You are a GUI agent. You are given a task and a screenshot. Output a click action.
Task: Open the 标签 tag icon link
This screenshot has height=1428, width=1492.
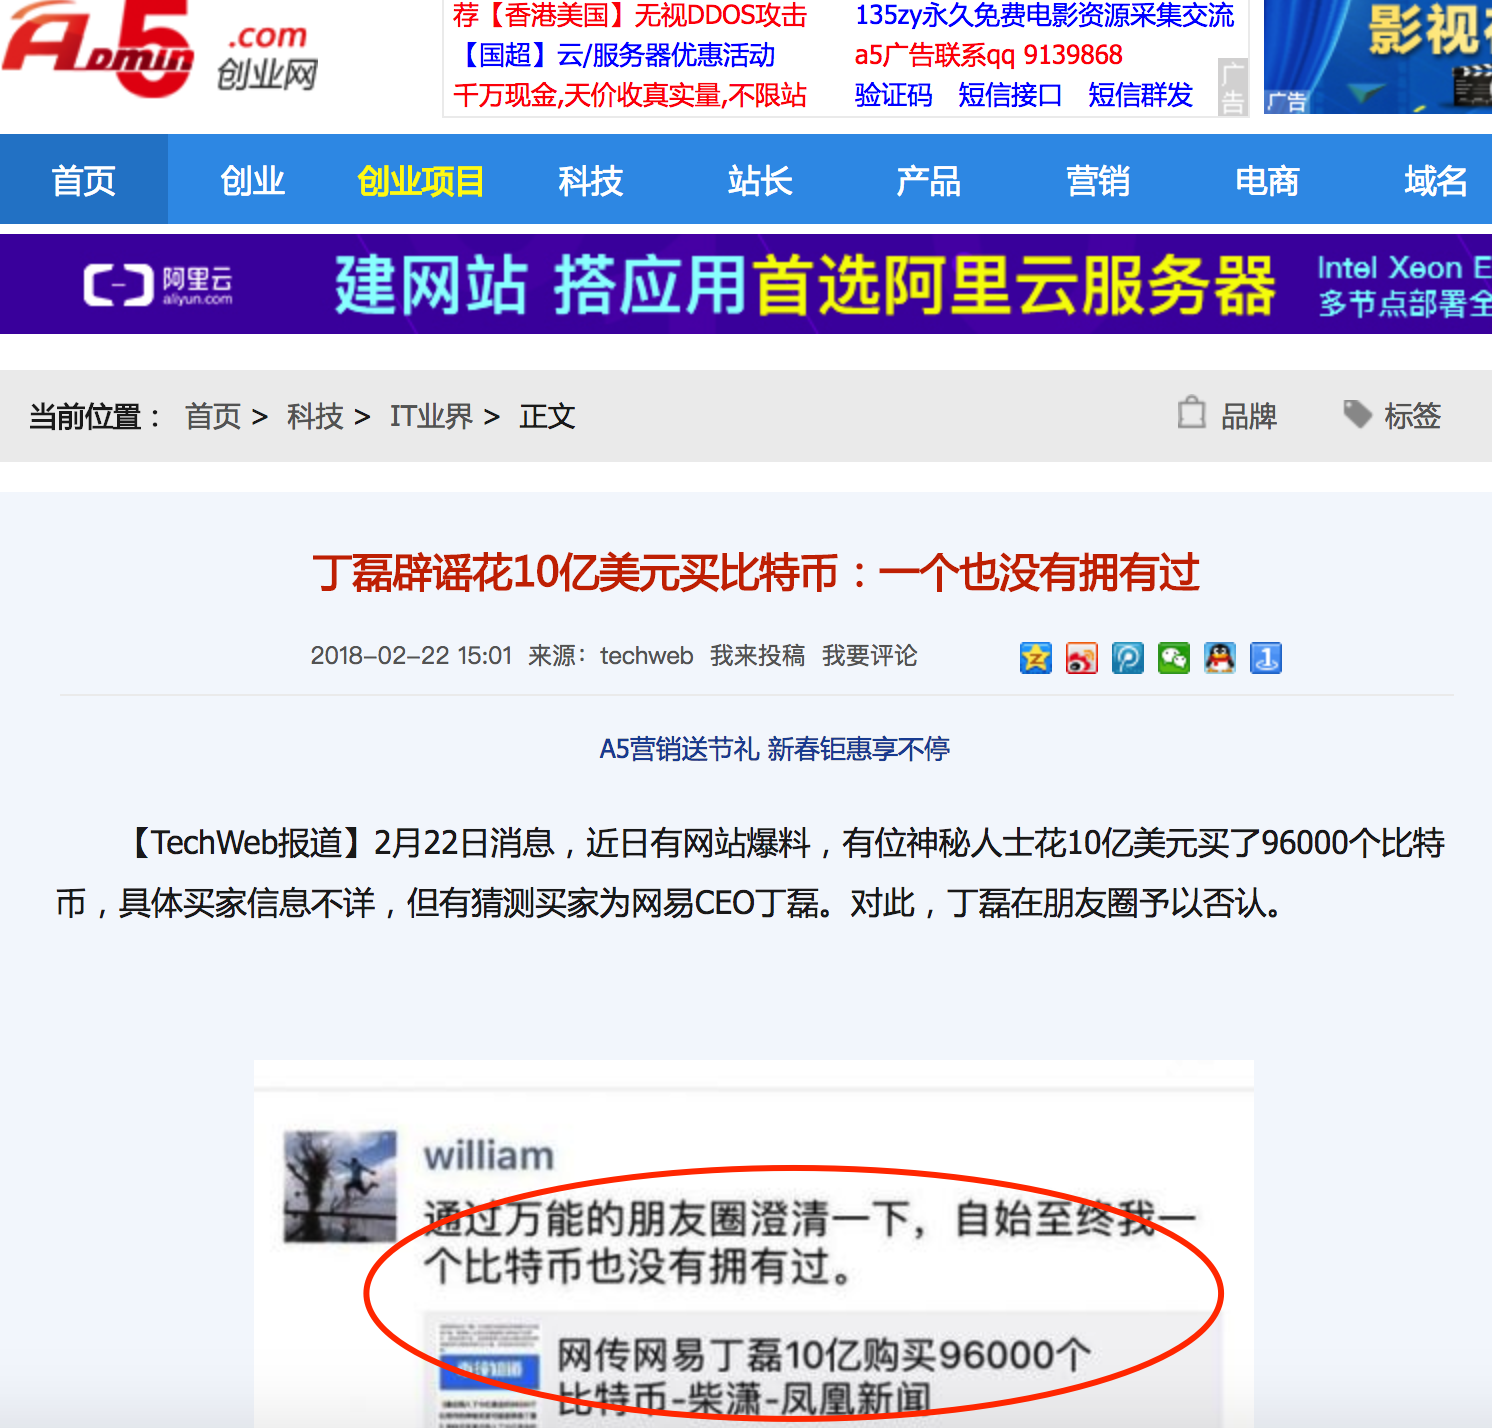1391,415
